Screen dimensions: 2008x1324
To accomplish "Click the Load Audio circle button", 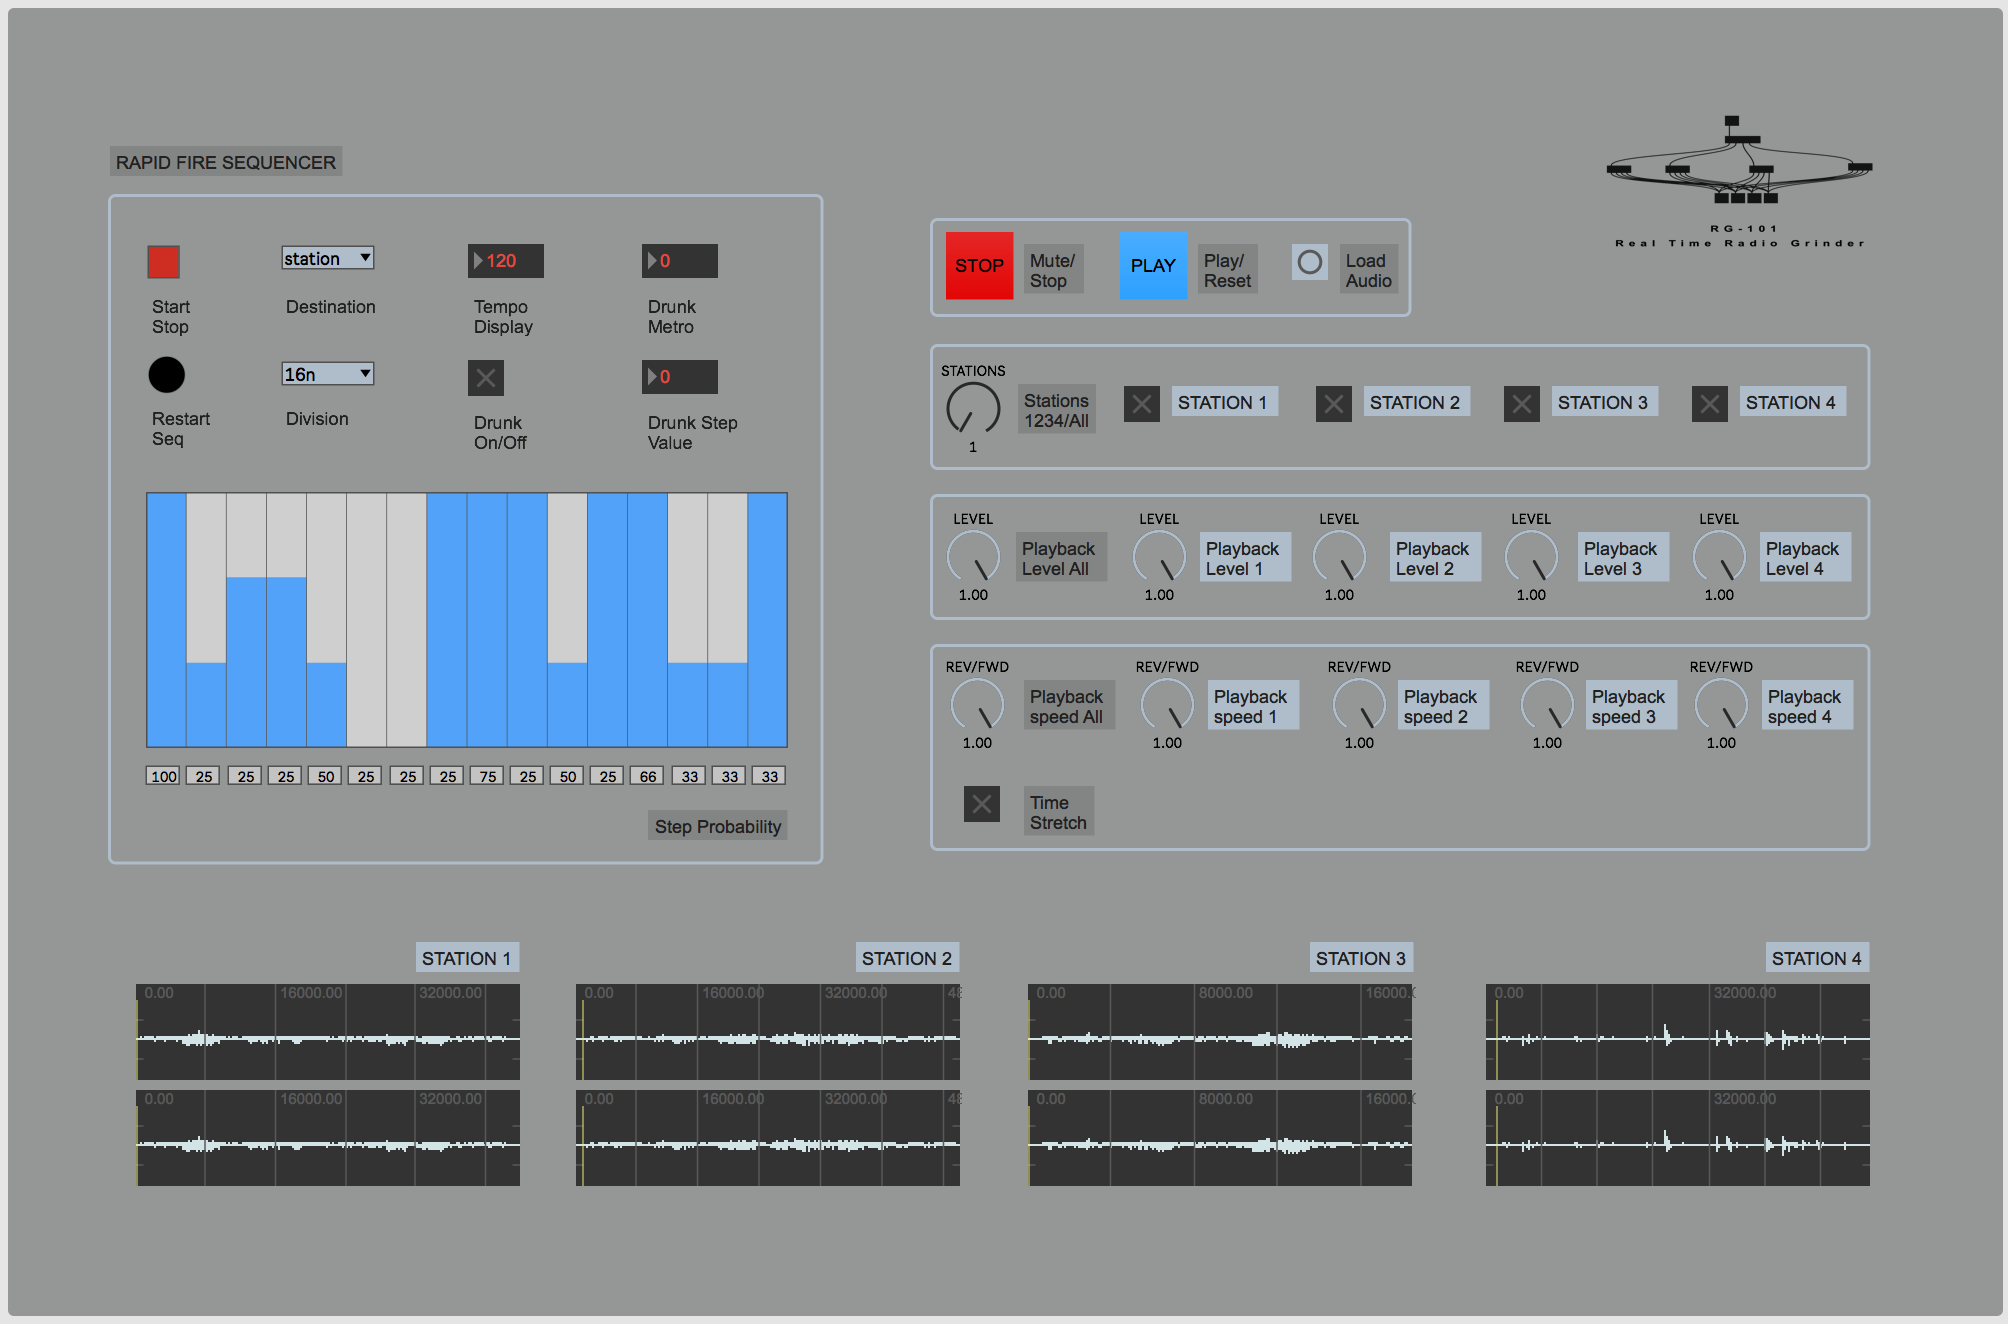I will pos(1310,263).
